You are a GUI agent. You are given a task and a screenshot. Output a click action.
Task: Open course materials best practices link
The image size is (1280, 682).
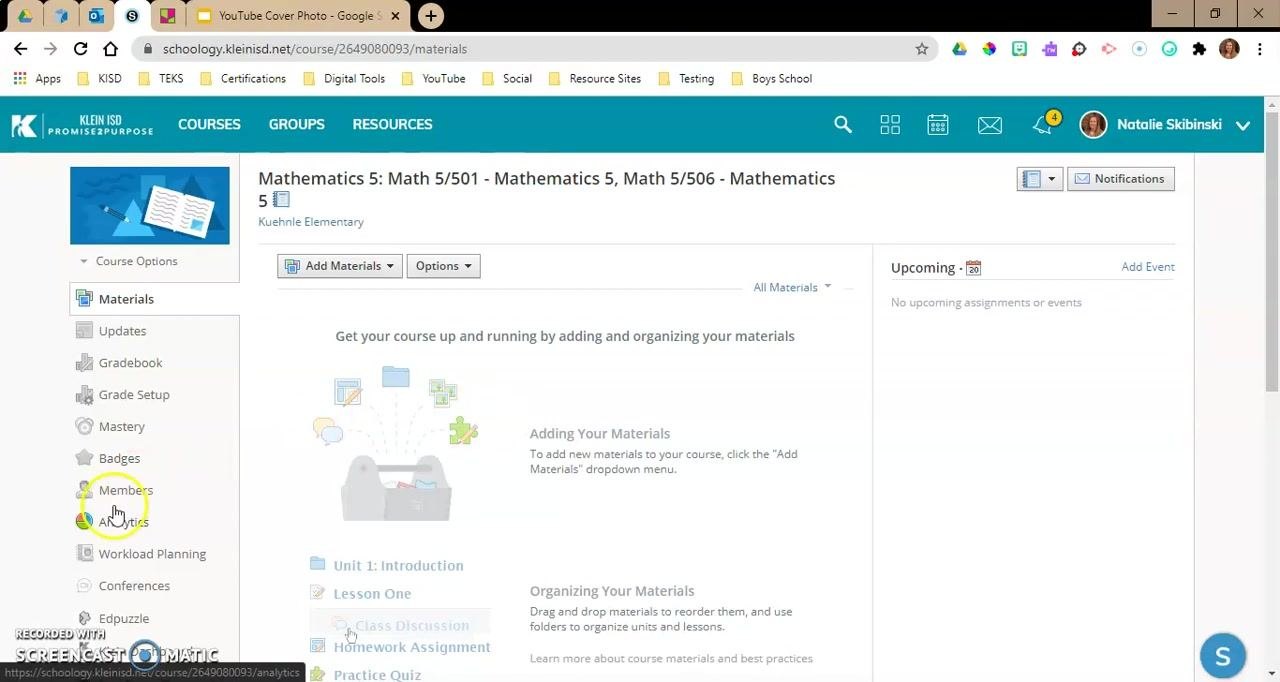(671, 658)
